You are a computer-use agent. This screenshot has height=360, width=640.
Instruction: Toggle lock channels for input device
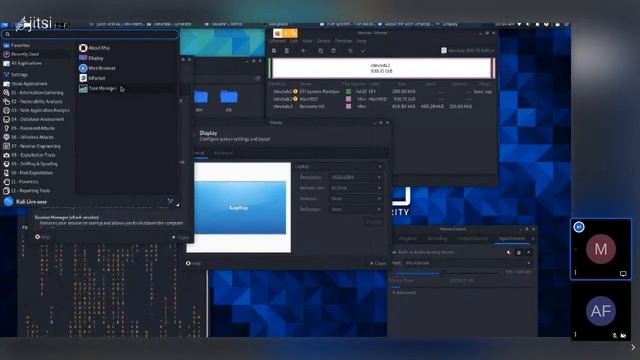point(519,253)
